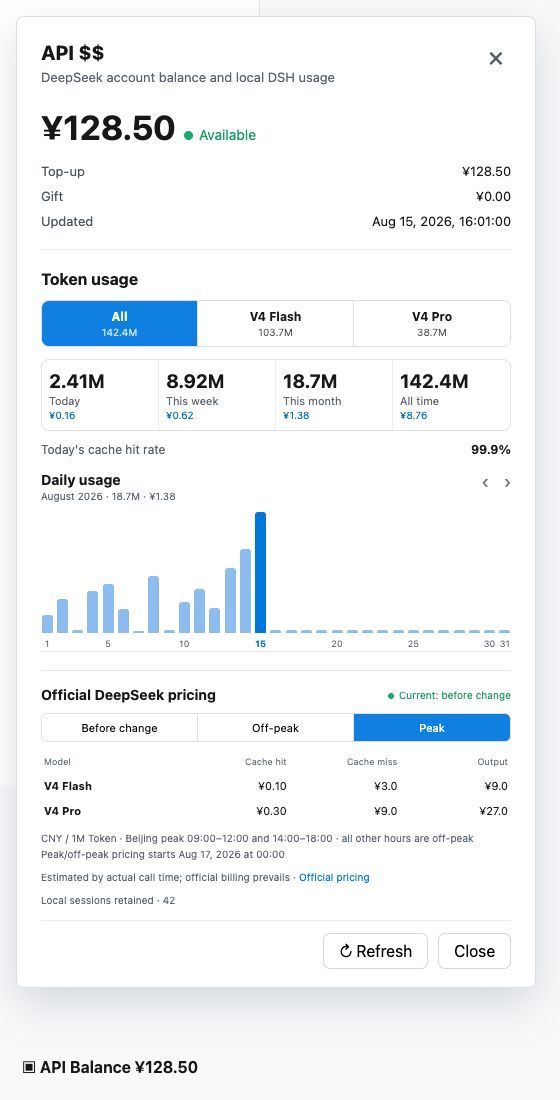Select the All time usage card
560x1100 pixels.
coord(451,395)
